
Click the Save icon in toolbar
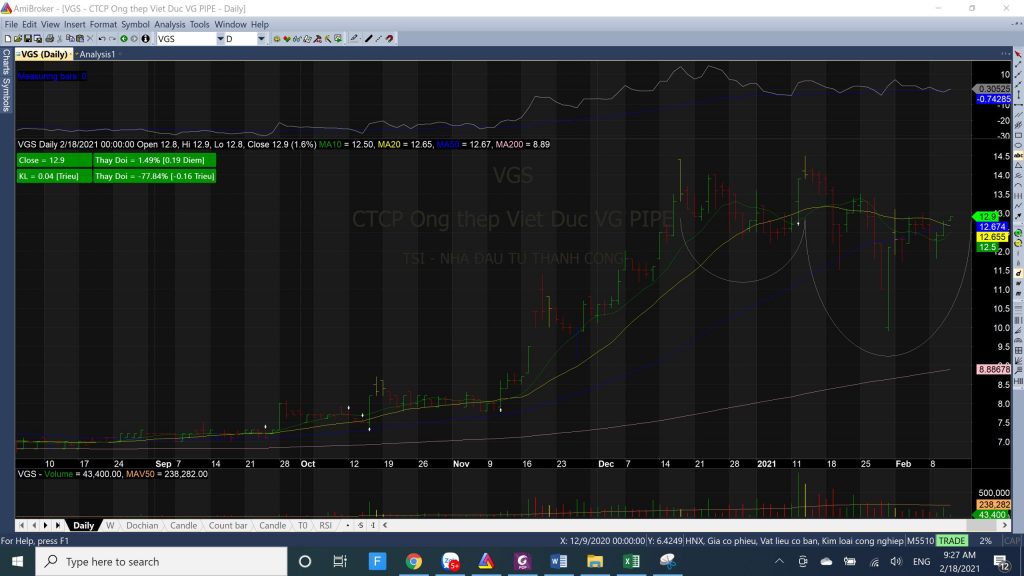click(x=27, y=39)
